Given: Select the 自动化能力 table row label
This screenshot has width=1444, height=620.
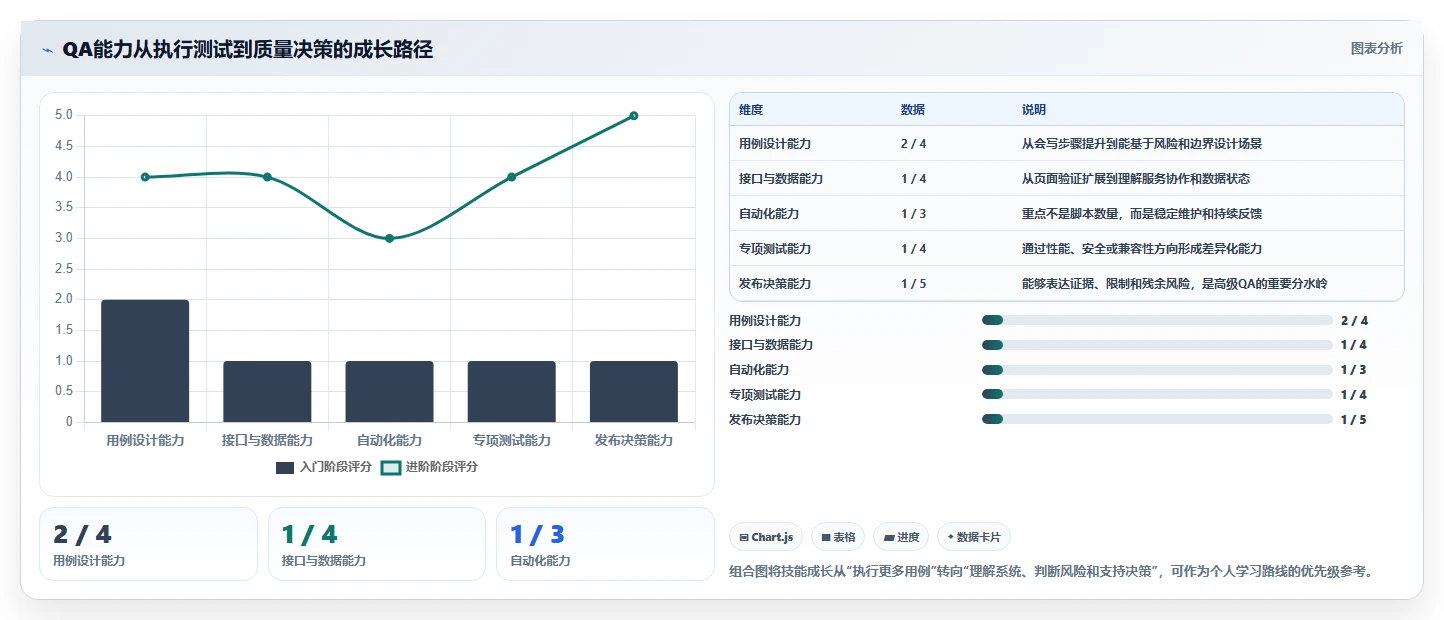Looking at the screenshot, I should pos(769,214).
